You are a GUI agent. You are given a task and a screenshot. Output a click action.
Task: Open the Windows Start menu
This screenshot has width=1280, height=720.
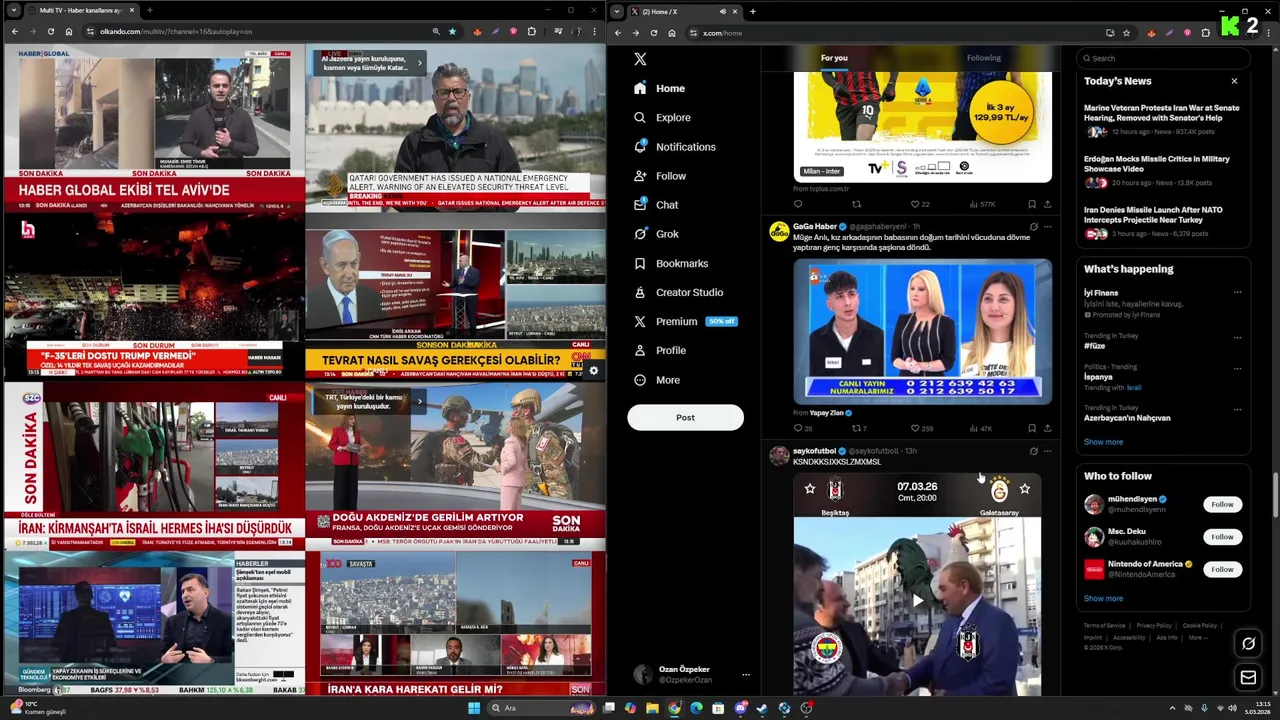pos(474,708)
